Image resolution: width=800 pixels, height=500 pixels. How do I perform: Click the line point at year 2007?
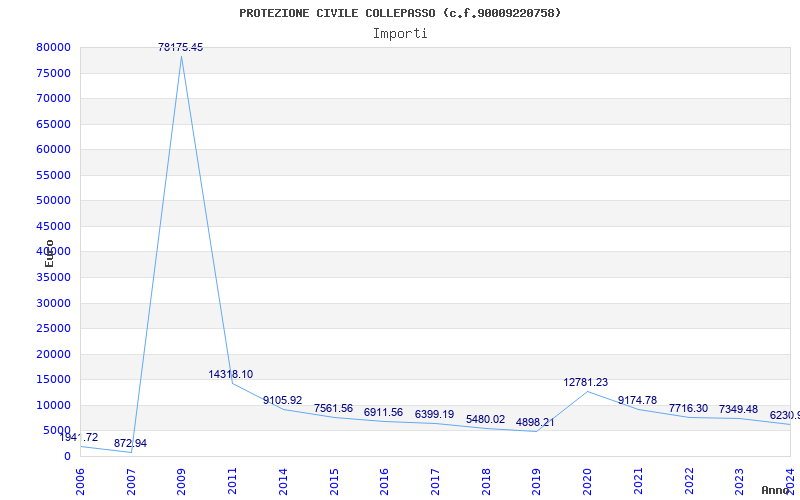pos(131,452)
